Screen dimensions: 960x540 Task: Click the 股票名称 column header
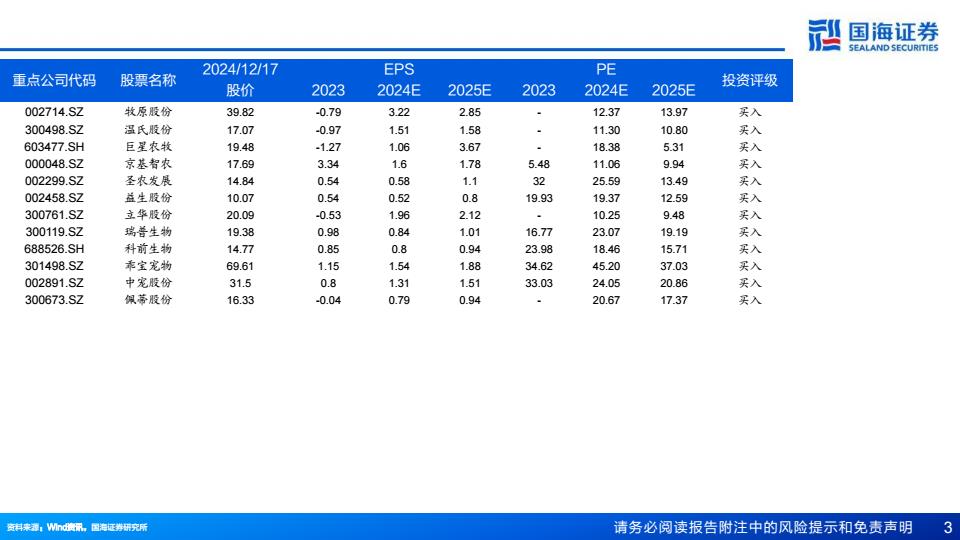coord(148,80)
